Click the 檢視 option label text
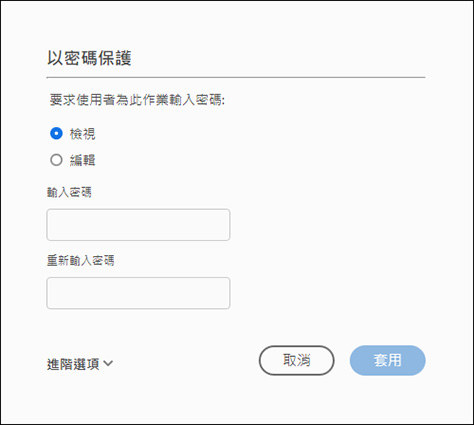Image resolution: width=474 pixels, height=425 pixels. click(83, 134)
